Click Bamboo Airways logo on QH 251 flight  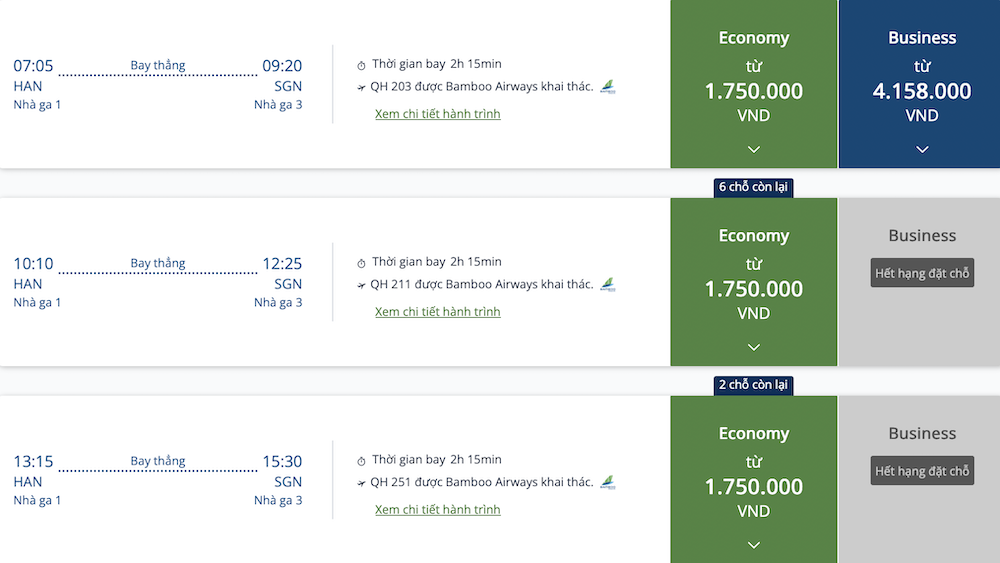(x=608, y=483)
